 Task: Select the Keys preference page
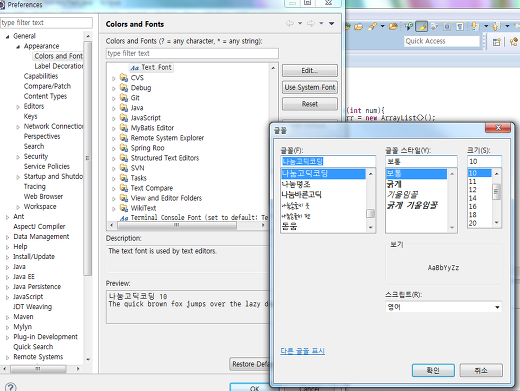point(30,116)
